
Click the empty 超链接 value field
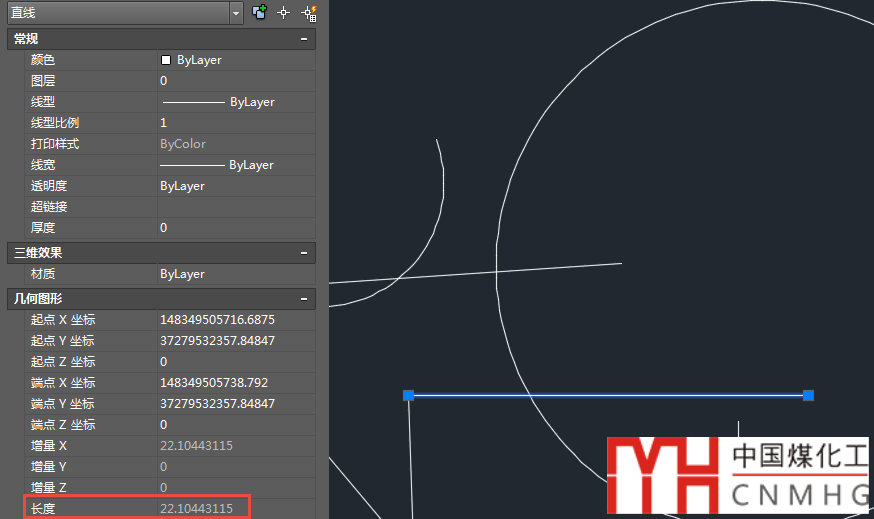(235, 207)
